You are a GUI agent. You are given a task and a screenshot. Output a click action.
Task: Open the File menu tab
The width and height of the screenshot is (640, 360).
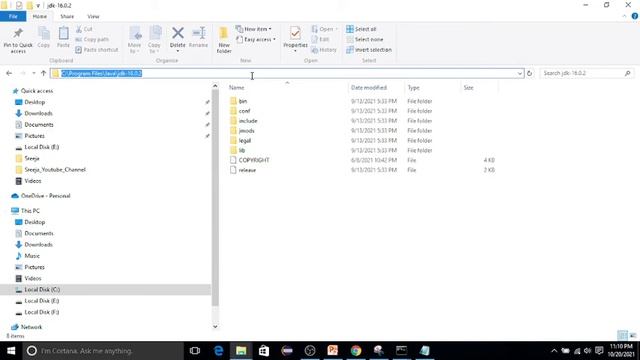(x=13, y=16)
